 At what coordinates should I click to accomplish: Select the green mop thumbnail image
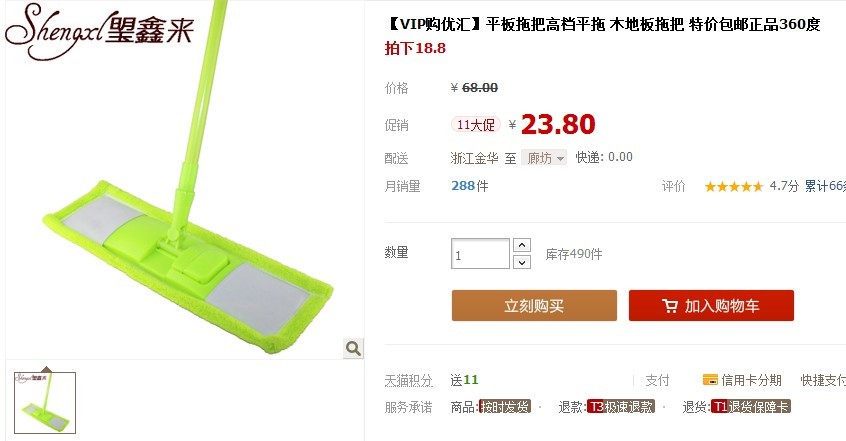click(x=45, y=403)
